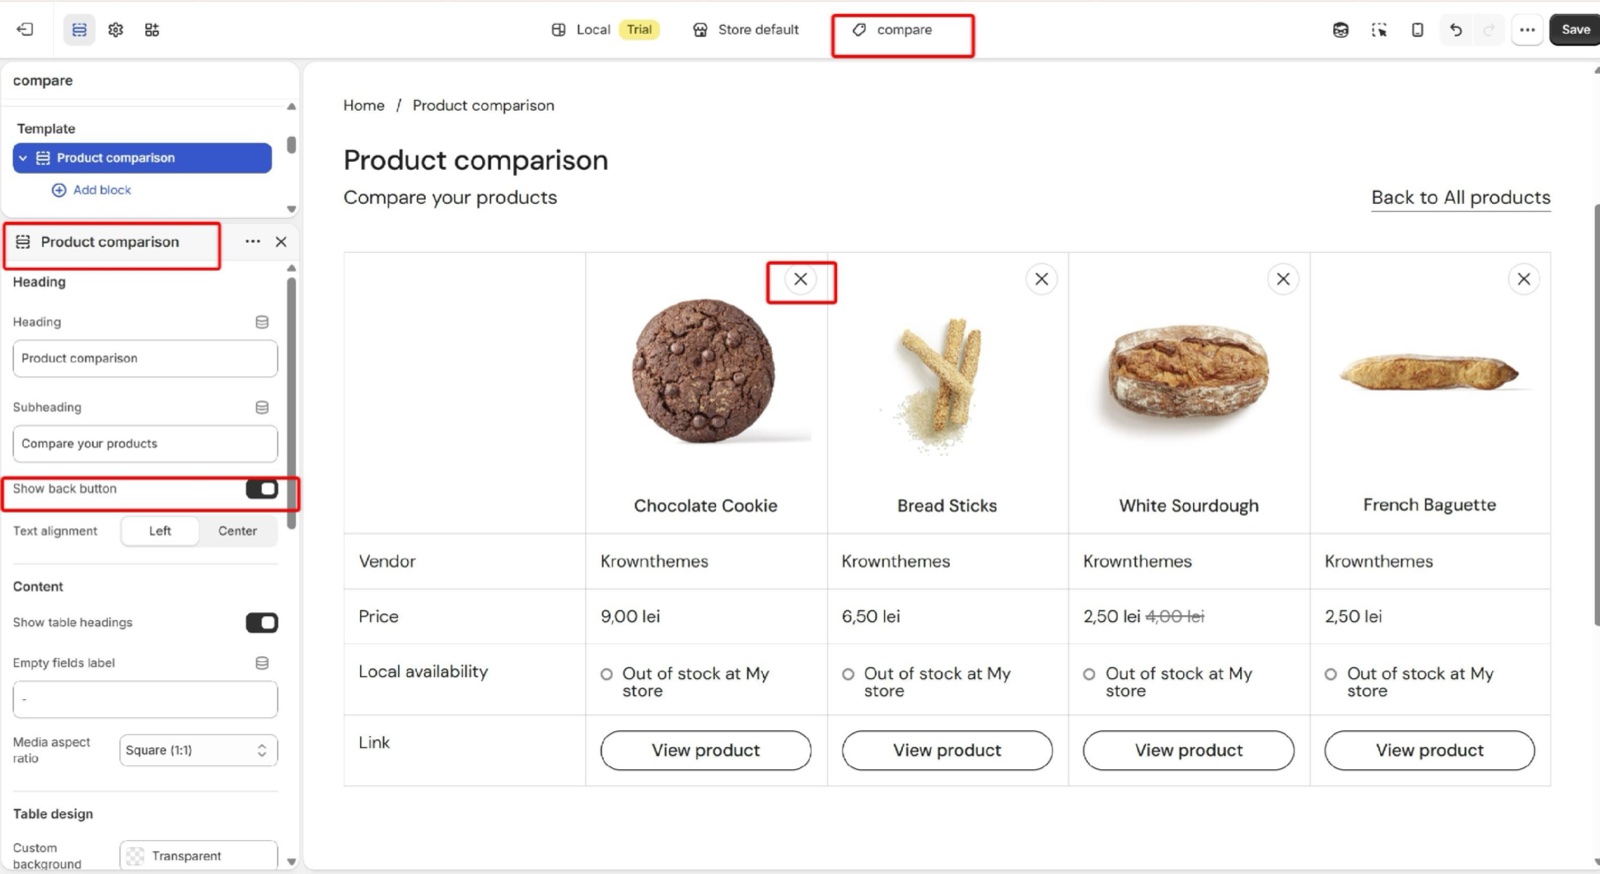Open the top bar three-dot more menu

tap(1527, 30)
